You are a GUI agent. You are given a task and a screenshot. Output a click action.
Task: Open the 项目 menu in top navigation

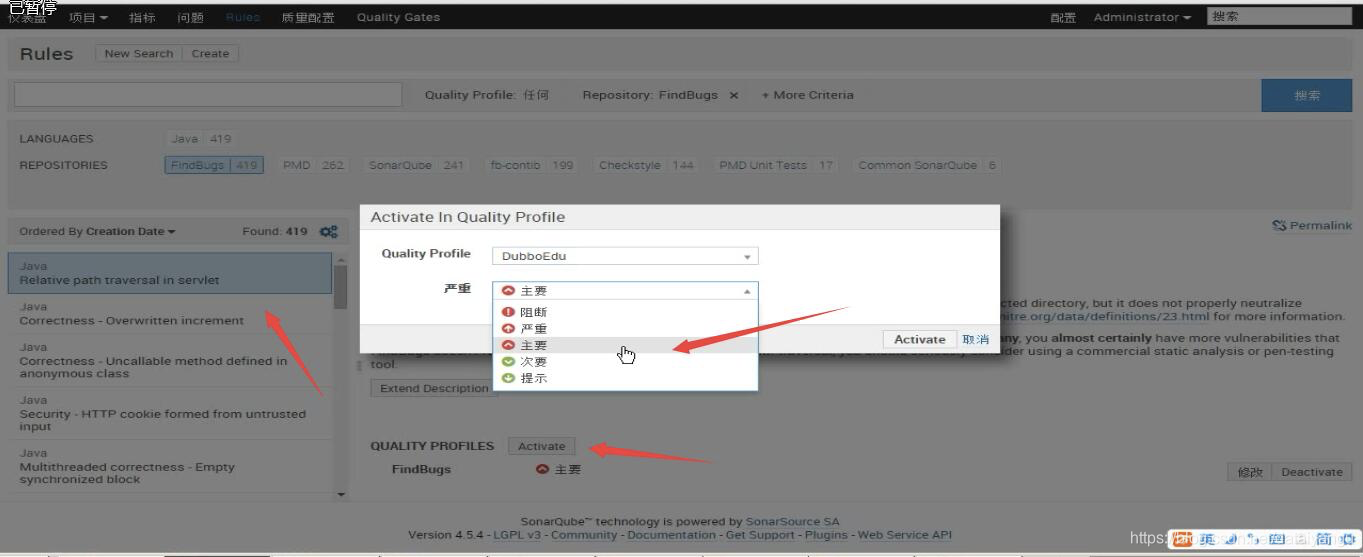[x=88, y=17]
